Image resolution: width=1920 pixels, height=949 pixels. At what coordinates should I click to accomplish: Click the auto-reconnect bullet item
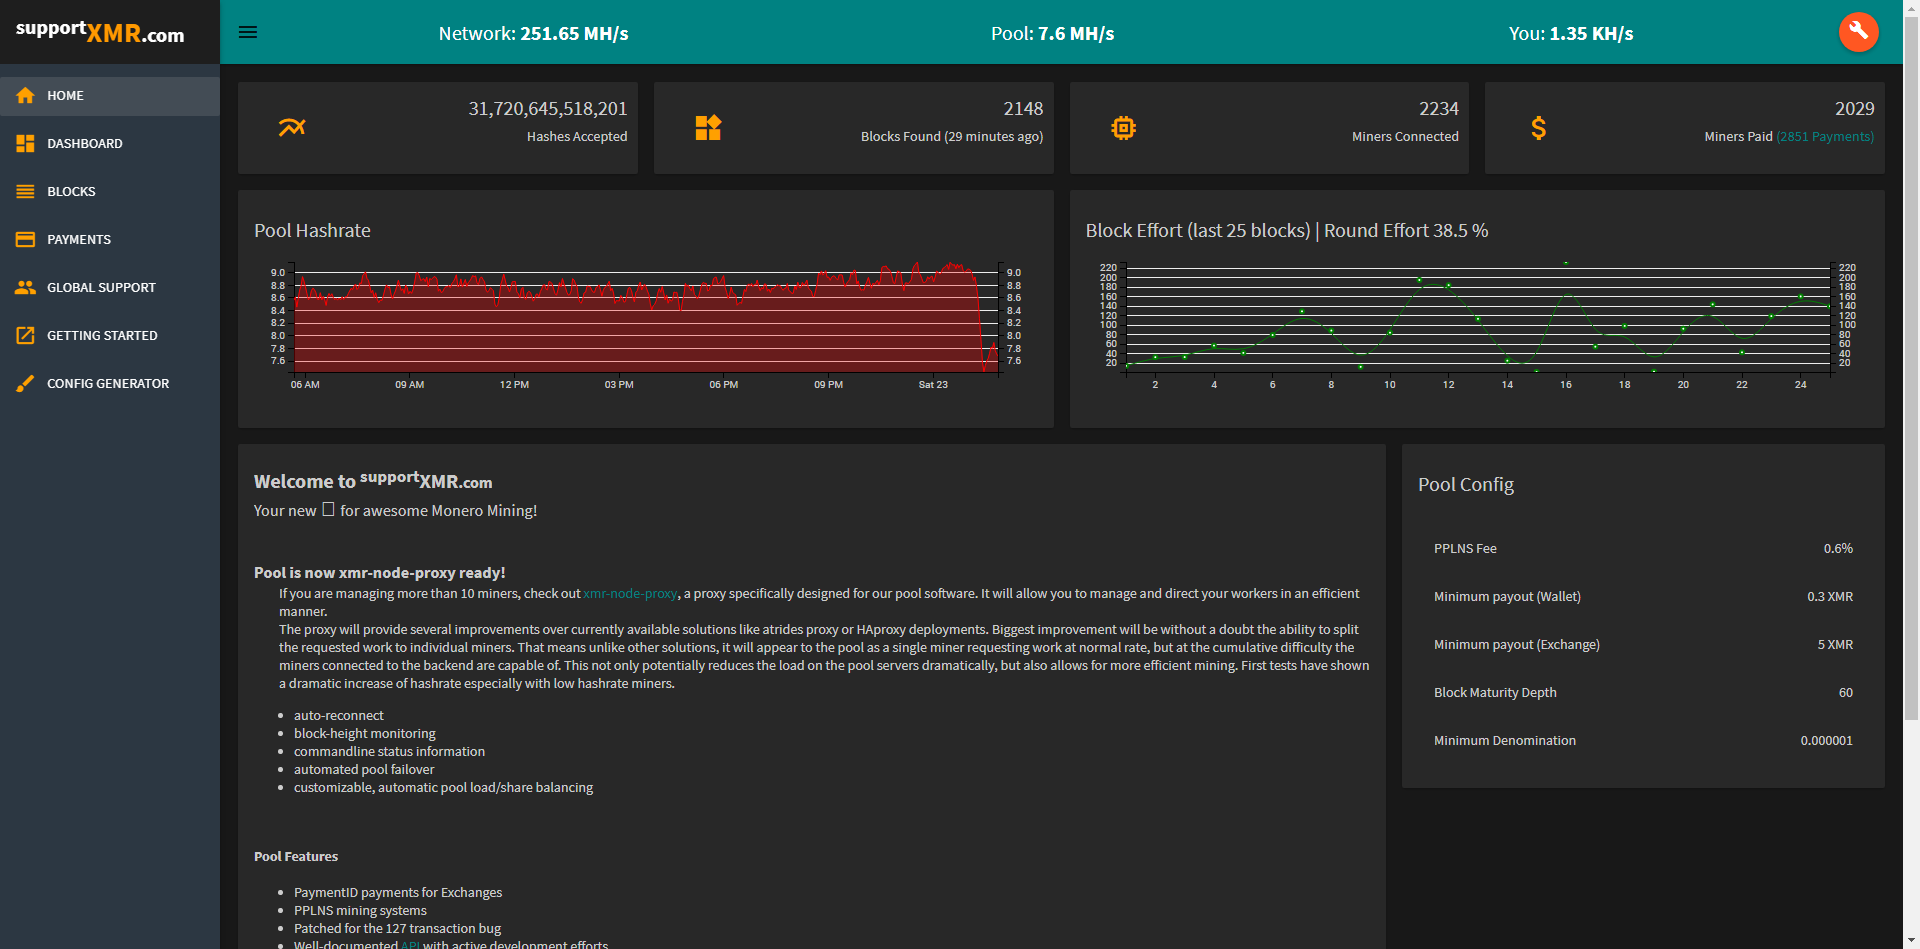339,716
